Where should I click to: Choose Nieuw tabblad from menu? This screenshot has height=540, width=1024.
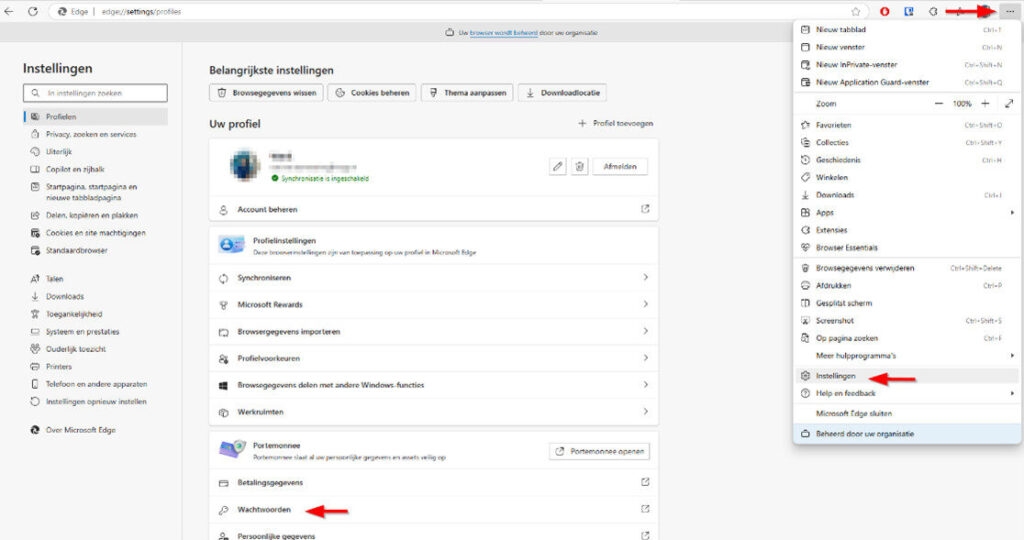point(907,29)
